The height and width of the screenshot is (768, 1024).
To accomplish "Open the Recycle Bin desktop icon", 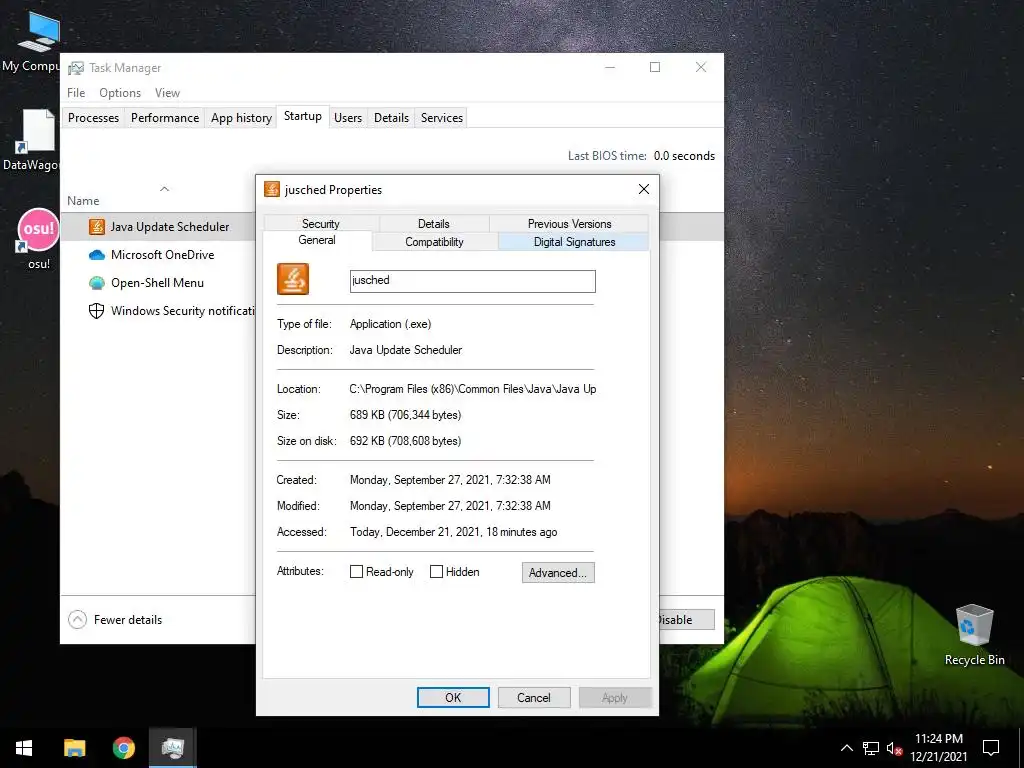I will (974, 635).
